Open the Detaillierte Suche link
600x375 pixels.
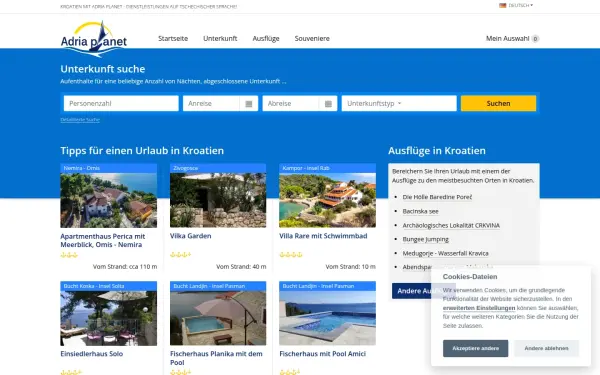80,120
